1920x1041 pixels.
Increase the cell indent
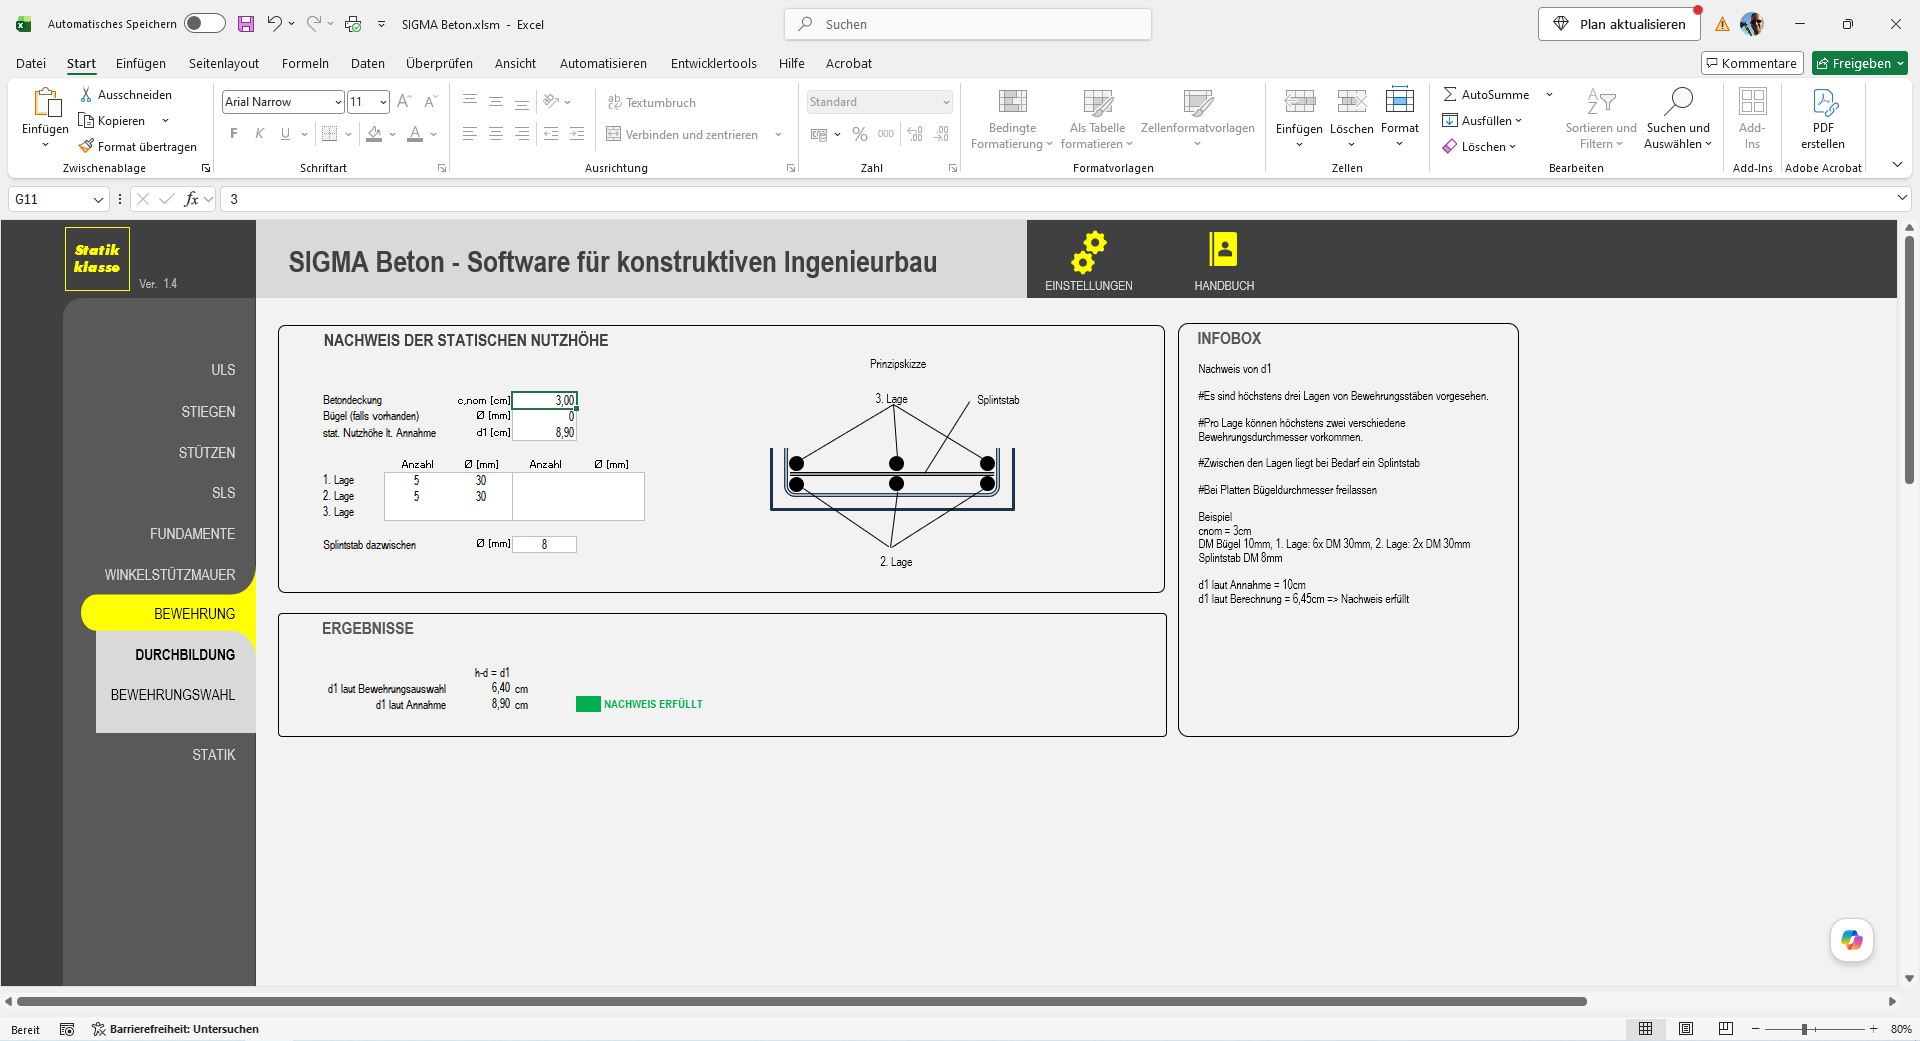point(577,134)
